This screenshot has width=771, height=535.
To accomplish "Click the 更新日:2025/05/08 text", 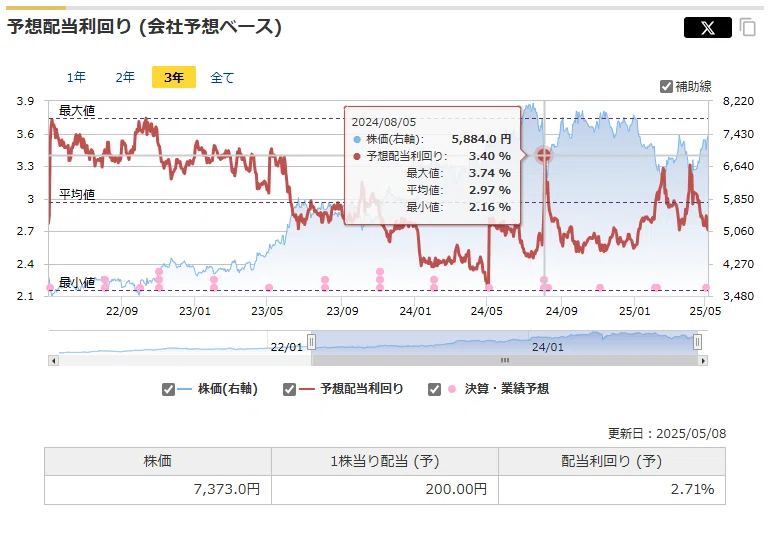I will click(667, 434).
